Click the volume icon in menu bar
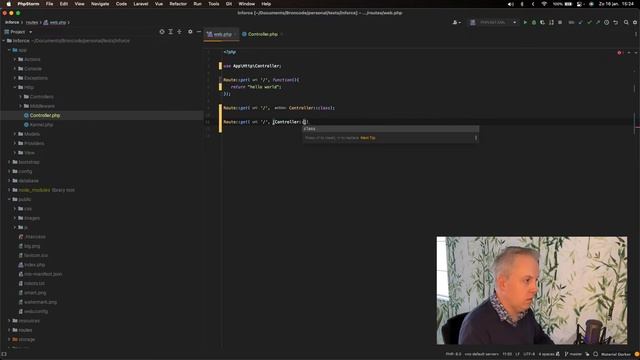This screenshot has height=360, width=640. coord(511,4)
